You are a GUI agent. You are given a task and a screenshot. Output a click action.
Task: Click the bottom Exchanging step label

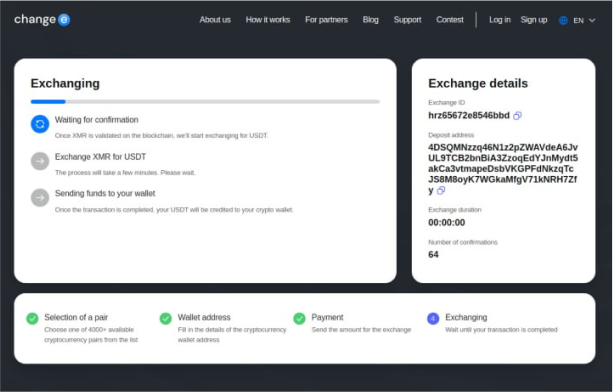(466, 317)
